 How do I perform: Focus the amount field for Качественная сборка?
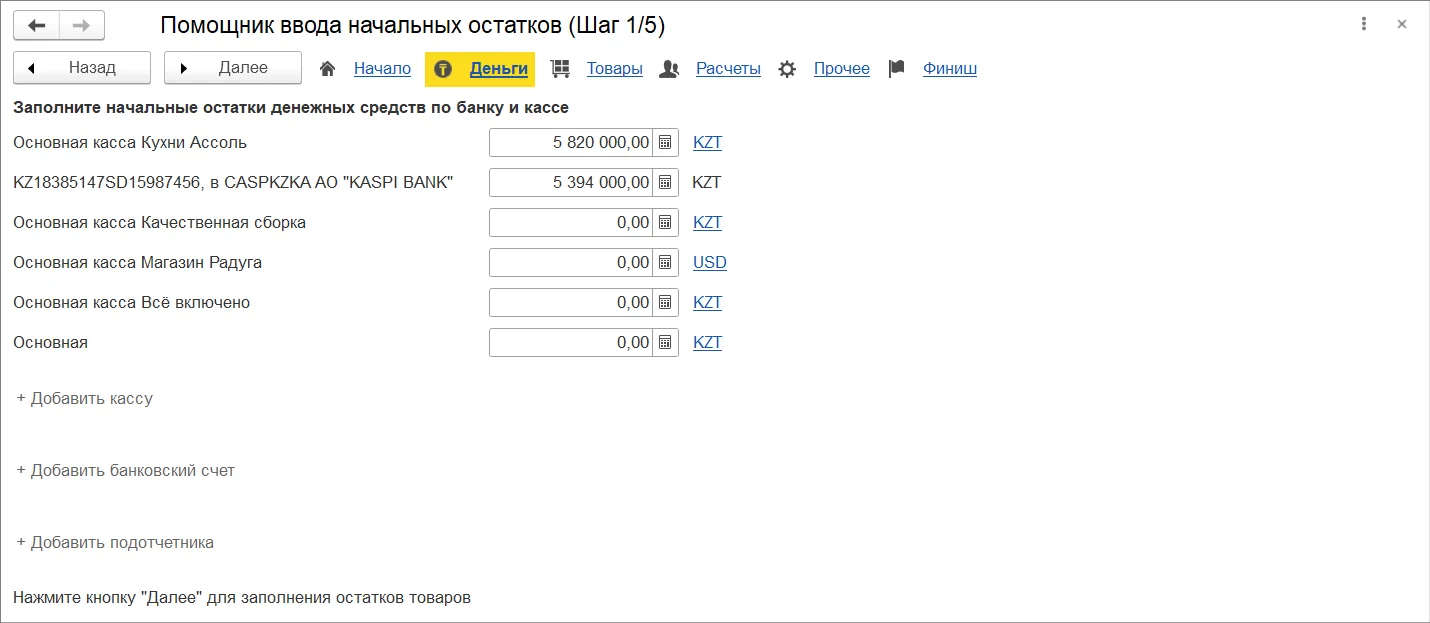(x=571, y=223)
